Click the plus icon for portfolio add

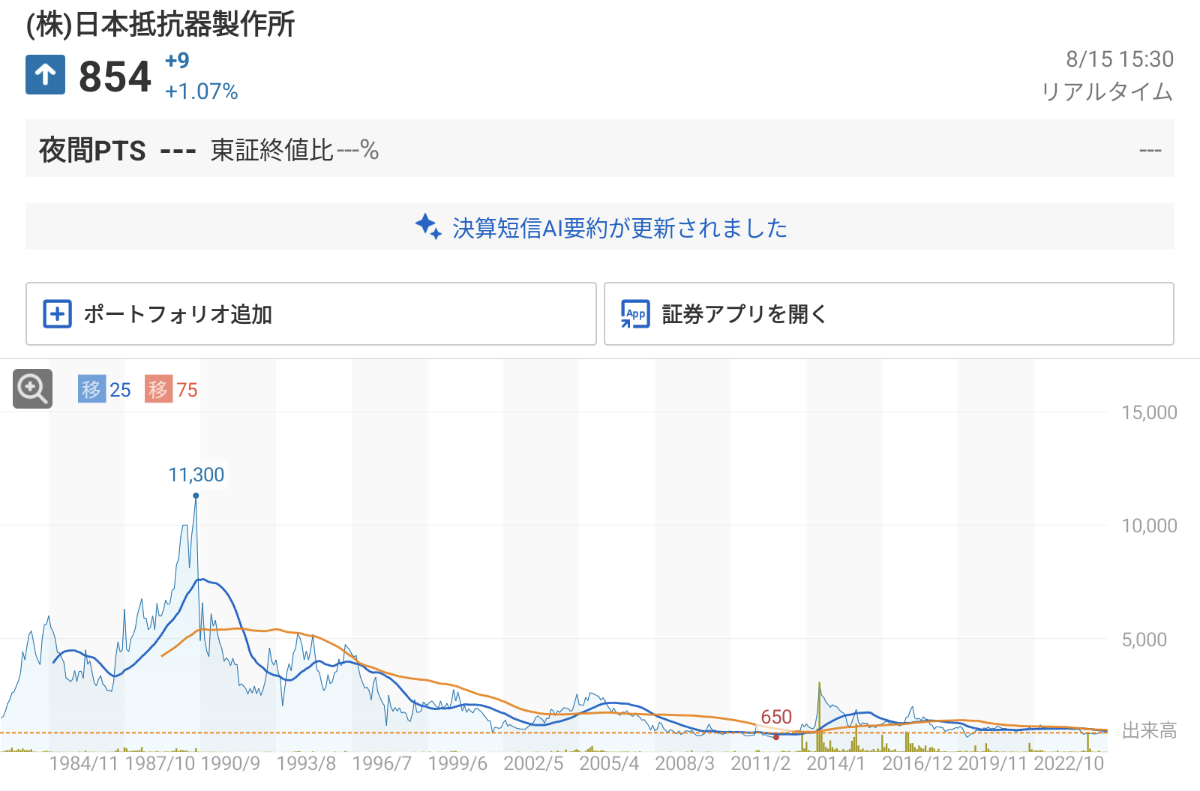click(x=58, y=314)
